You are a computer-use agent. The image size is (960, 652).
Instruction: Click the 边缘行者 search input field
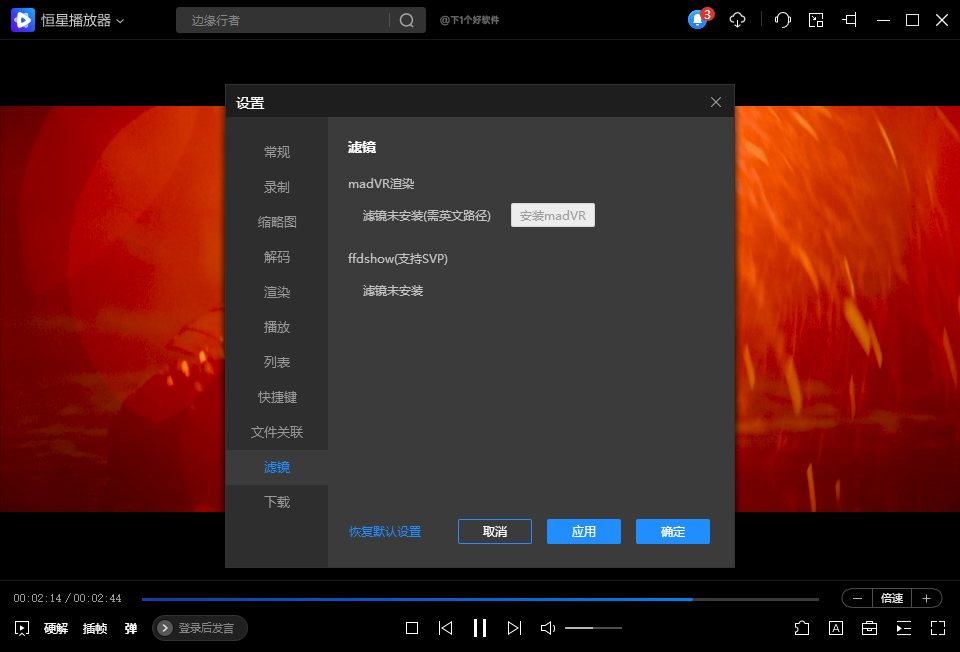[285, 20]
